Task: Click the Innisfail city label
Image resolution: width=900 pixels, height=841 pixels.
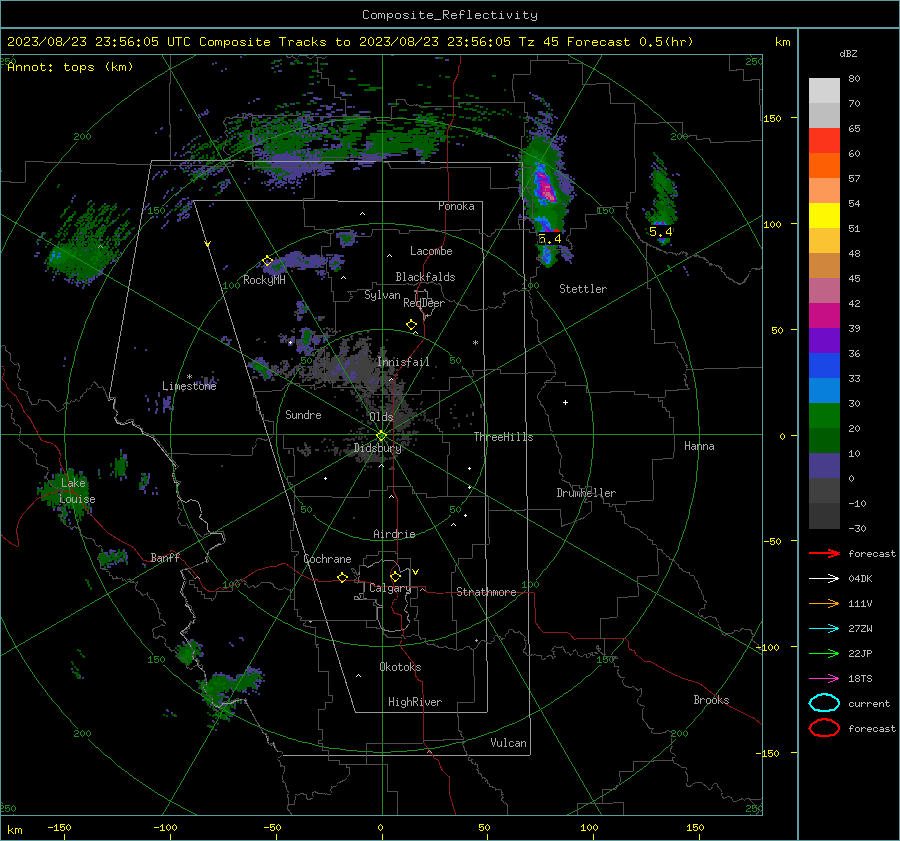Action: tap(404, 362)
